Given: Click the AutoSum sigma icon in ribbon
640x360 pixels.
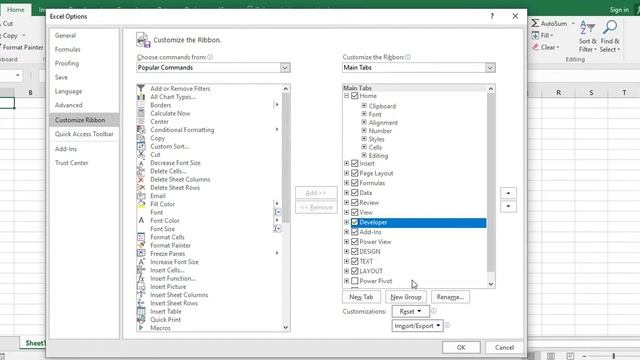Looking at the screenshot, I should coord(535,23).
